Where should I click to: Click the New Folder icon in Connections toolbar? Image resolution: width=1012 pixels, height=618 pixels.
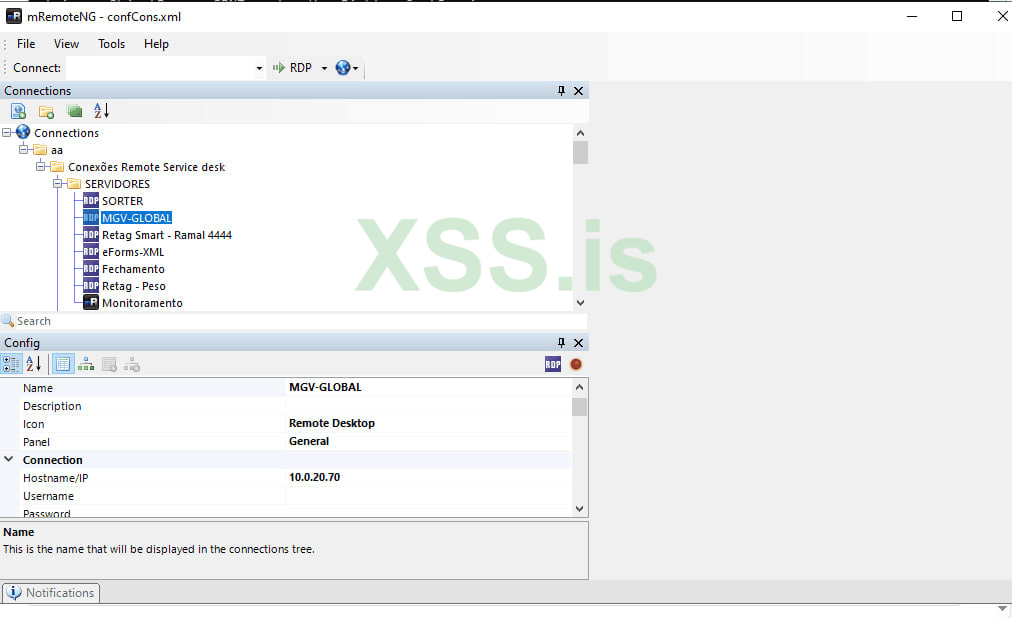(46, 112)
